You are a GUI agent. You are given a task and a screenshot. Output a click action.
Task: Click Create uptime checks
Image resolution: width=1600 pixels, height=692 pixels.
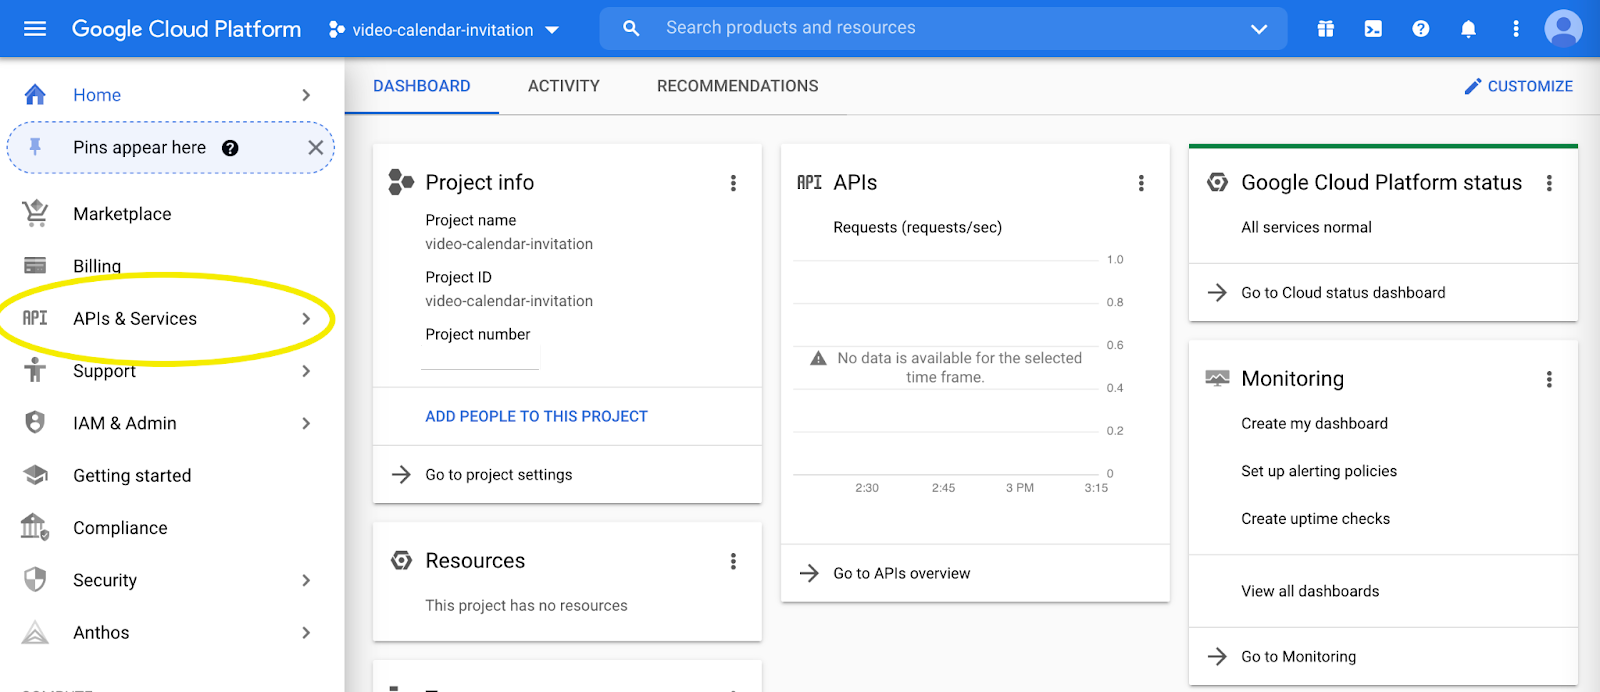pos(1315,519)
